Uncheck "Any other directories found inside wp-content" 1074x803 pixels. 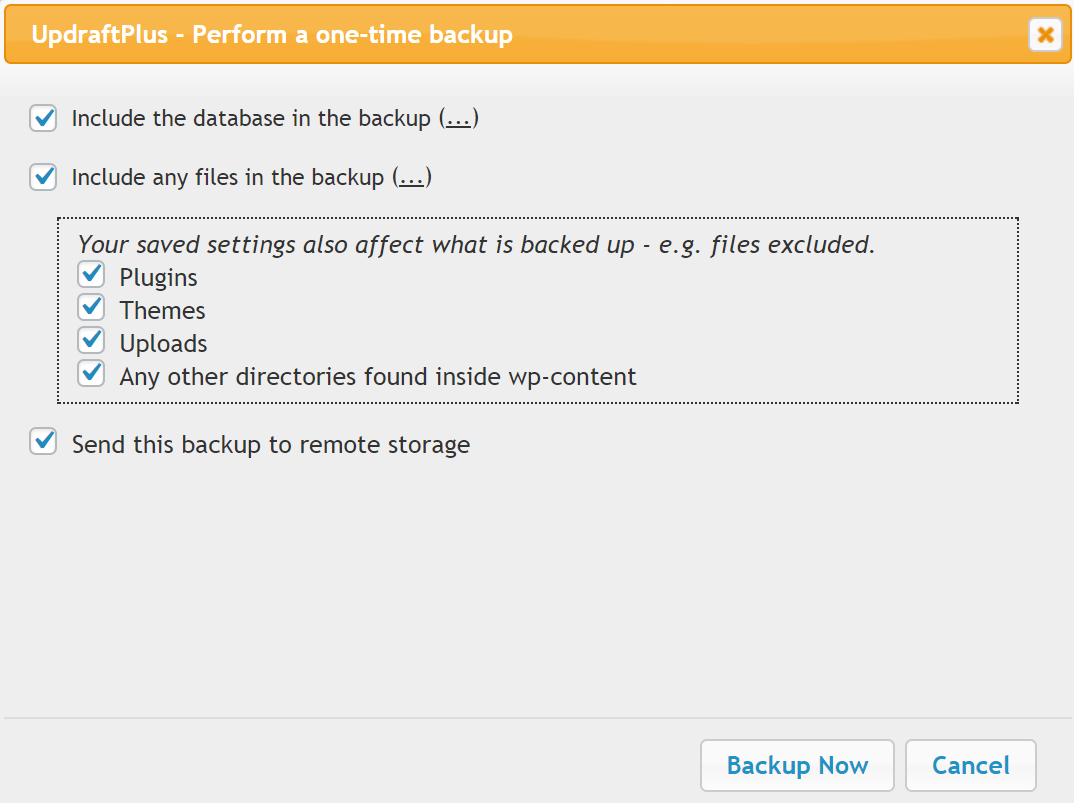91,372
